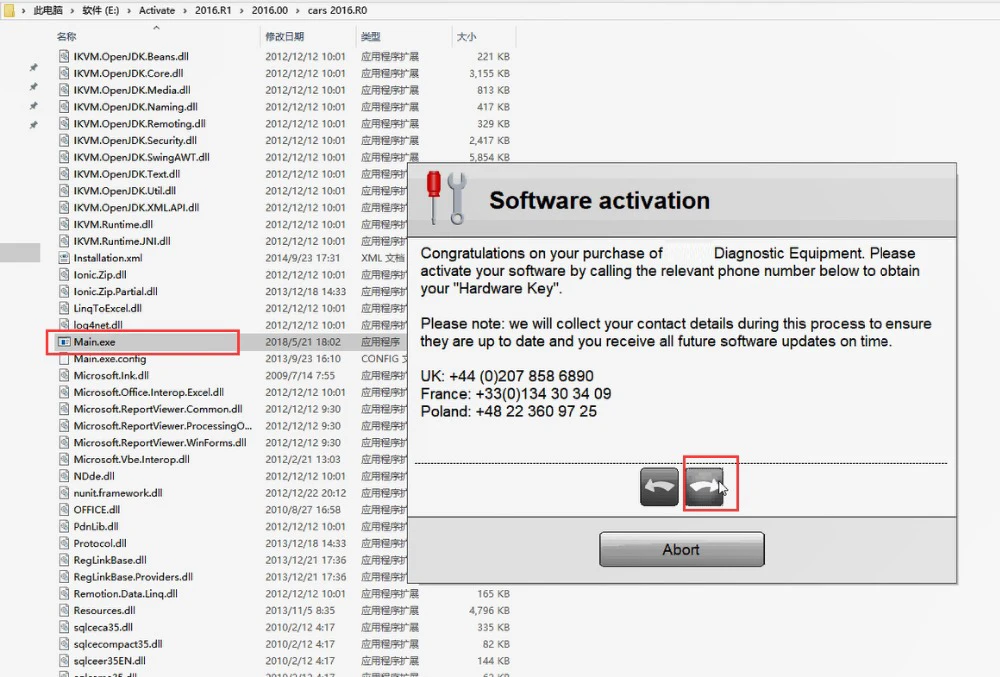Select IKVM.OpenJDK.Text.dll file
This screenshot has width=1000, height=677.
127,174
